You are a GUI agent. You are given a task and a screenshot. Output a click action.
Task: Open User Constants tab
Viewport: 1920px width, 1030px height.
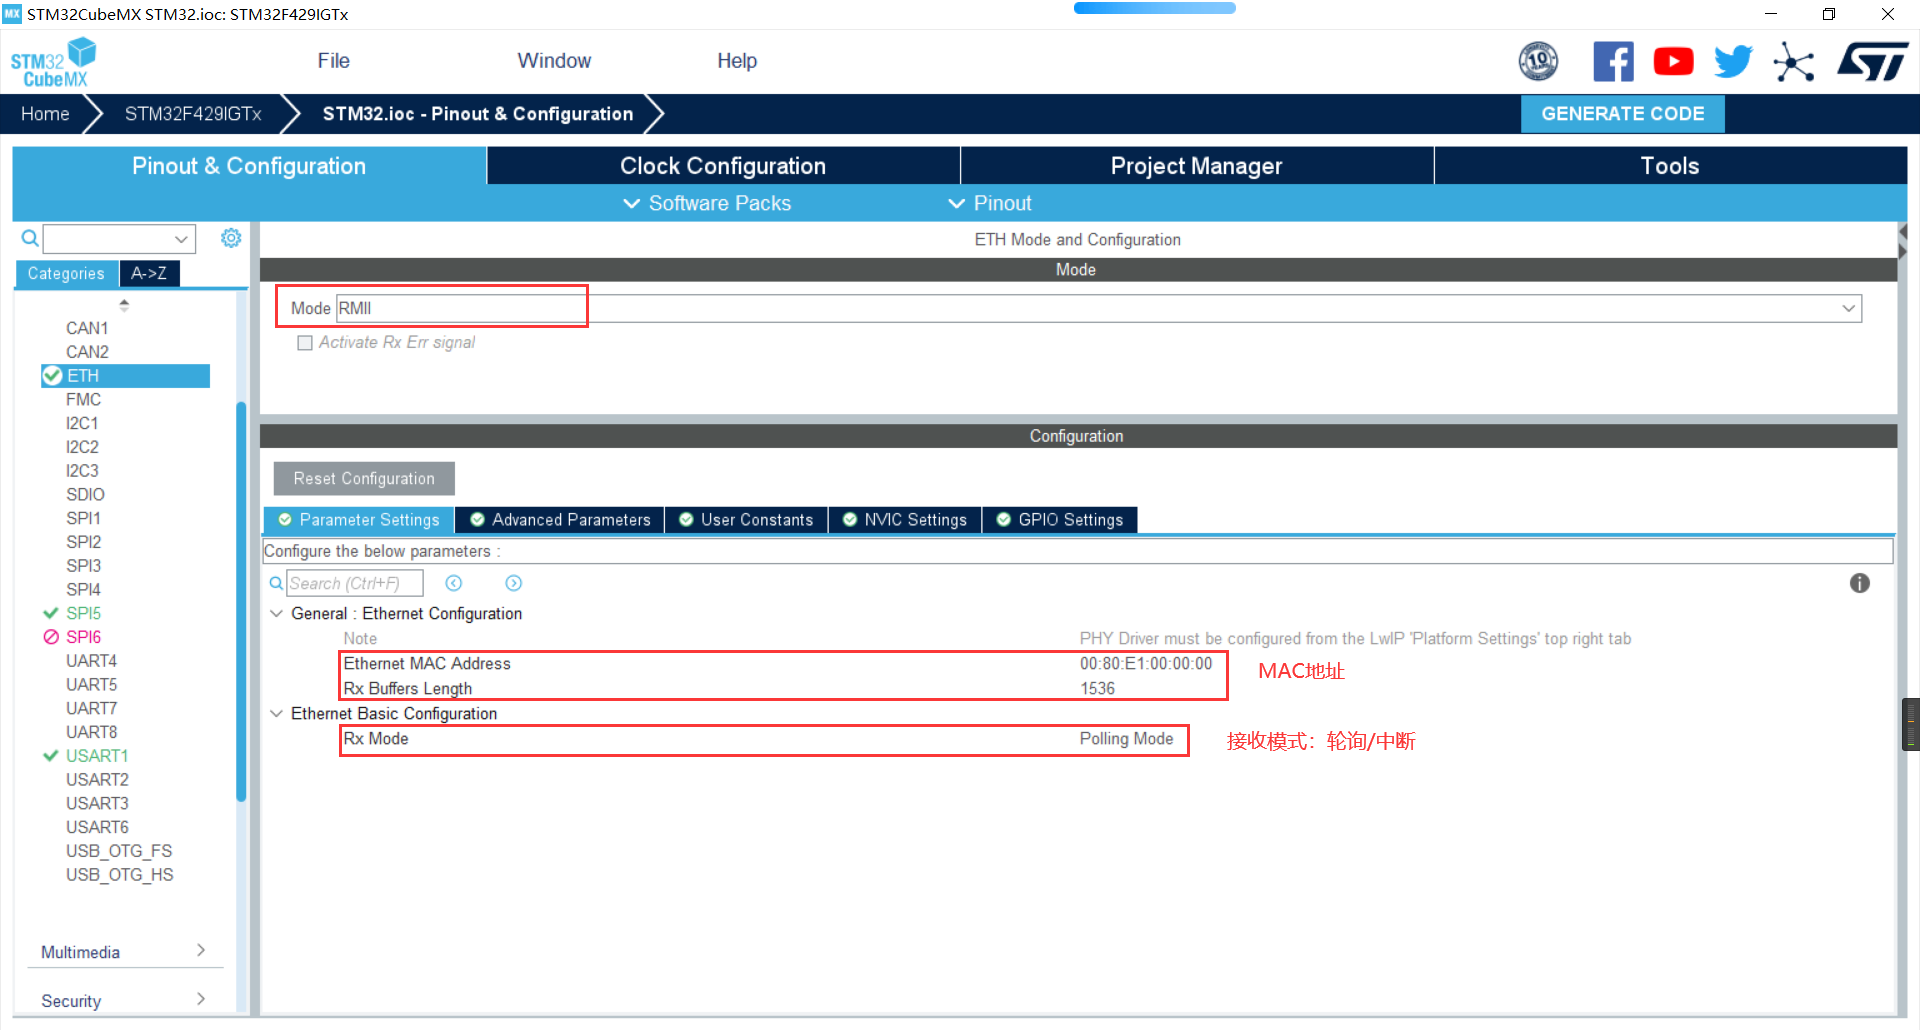click(x=746, y=520)
